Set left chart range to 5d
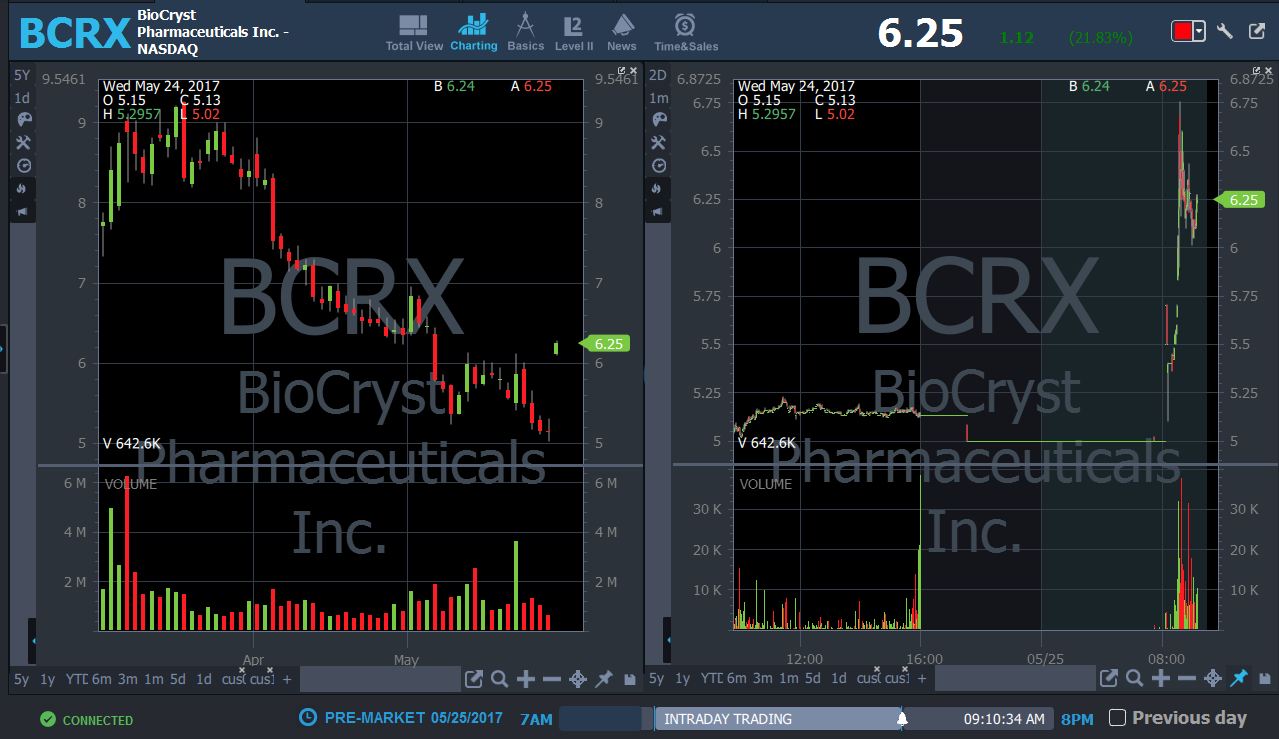This screenshot has height=739, width=1279. (177, 679)
